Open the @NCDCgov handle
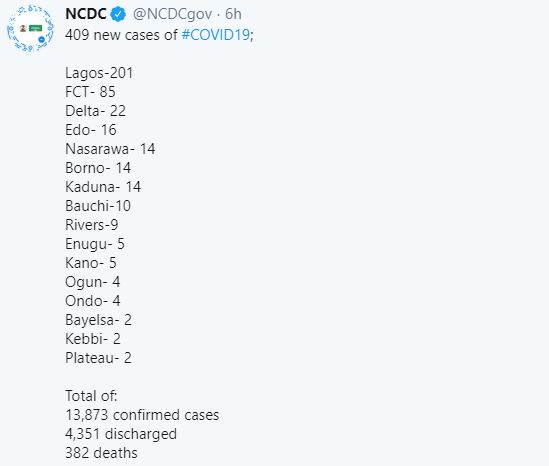Viewport: 549px width, 466px height. click(172, 14)
